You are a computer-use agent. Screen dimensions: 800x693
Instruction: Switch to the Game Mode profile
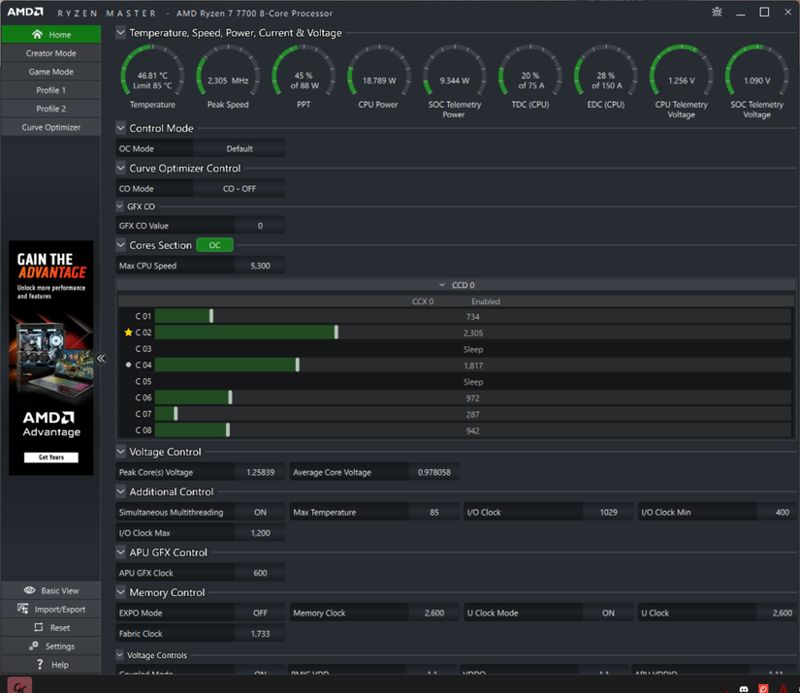point(50,71)
